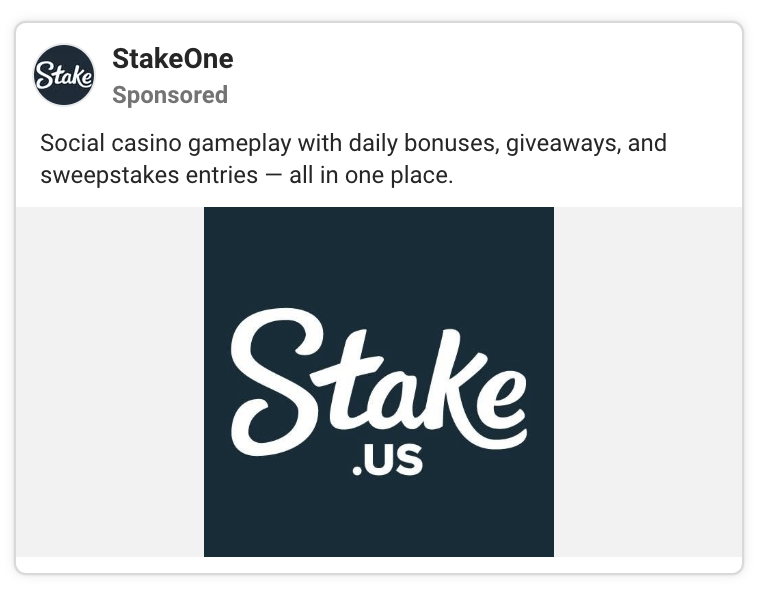
Task: Click the .US text below the wordmark
Action: pos(387,461)
